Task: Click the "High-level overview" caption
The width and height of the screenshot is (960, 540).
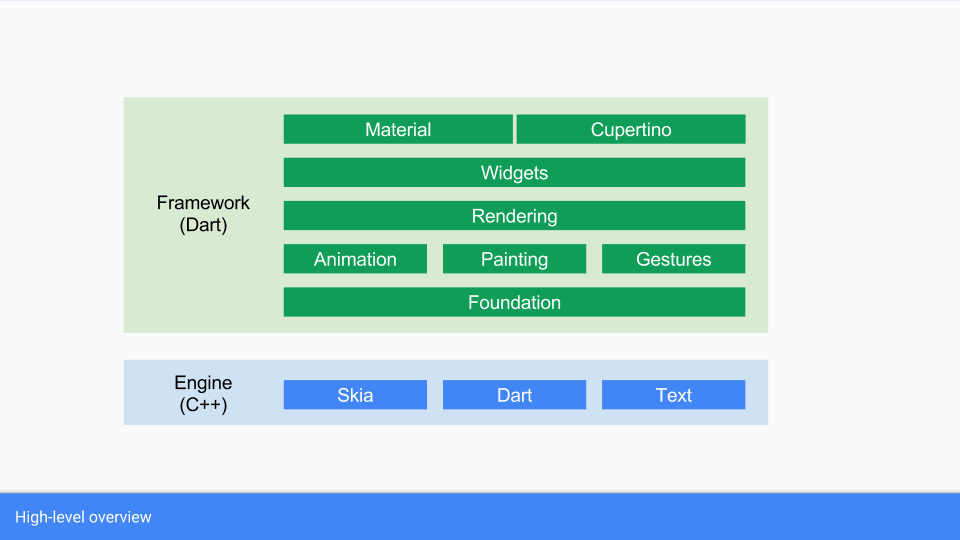Action: coord(83,517)
